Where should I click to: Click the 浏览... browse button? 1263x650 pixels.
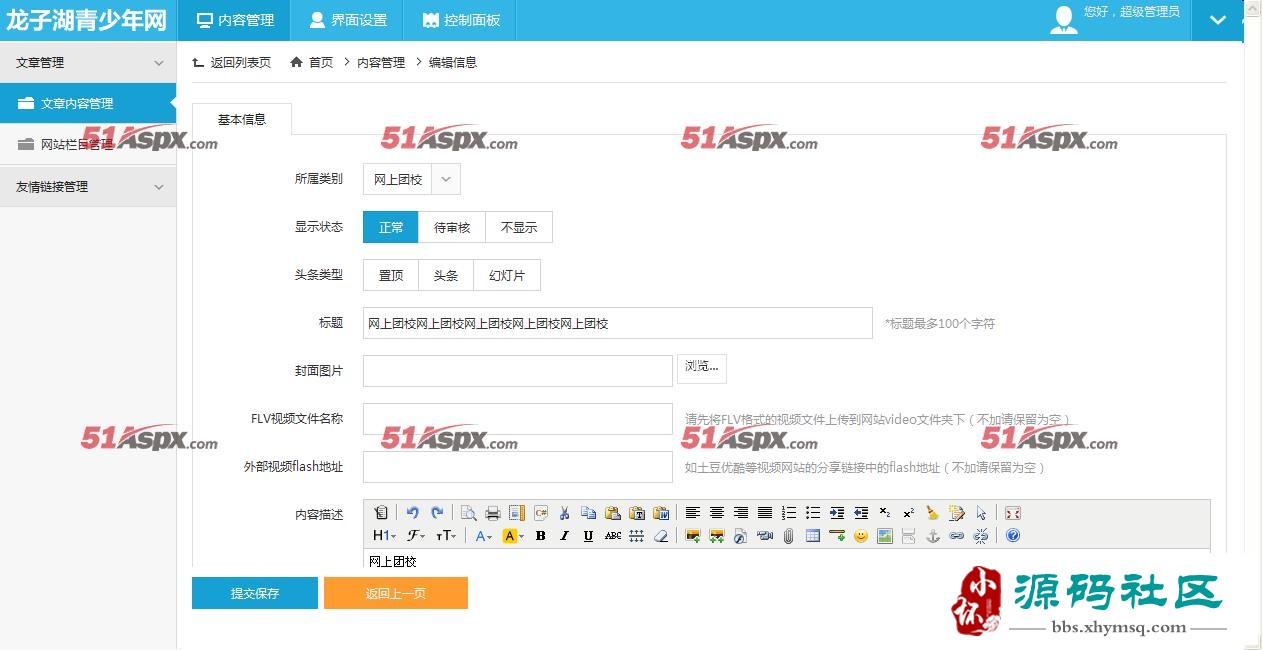(702, 368)
